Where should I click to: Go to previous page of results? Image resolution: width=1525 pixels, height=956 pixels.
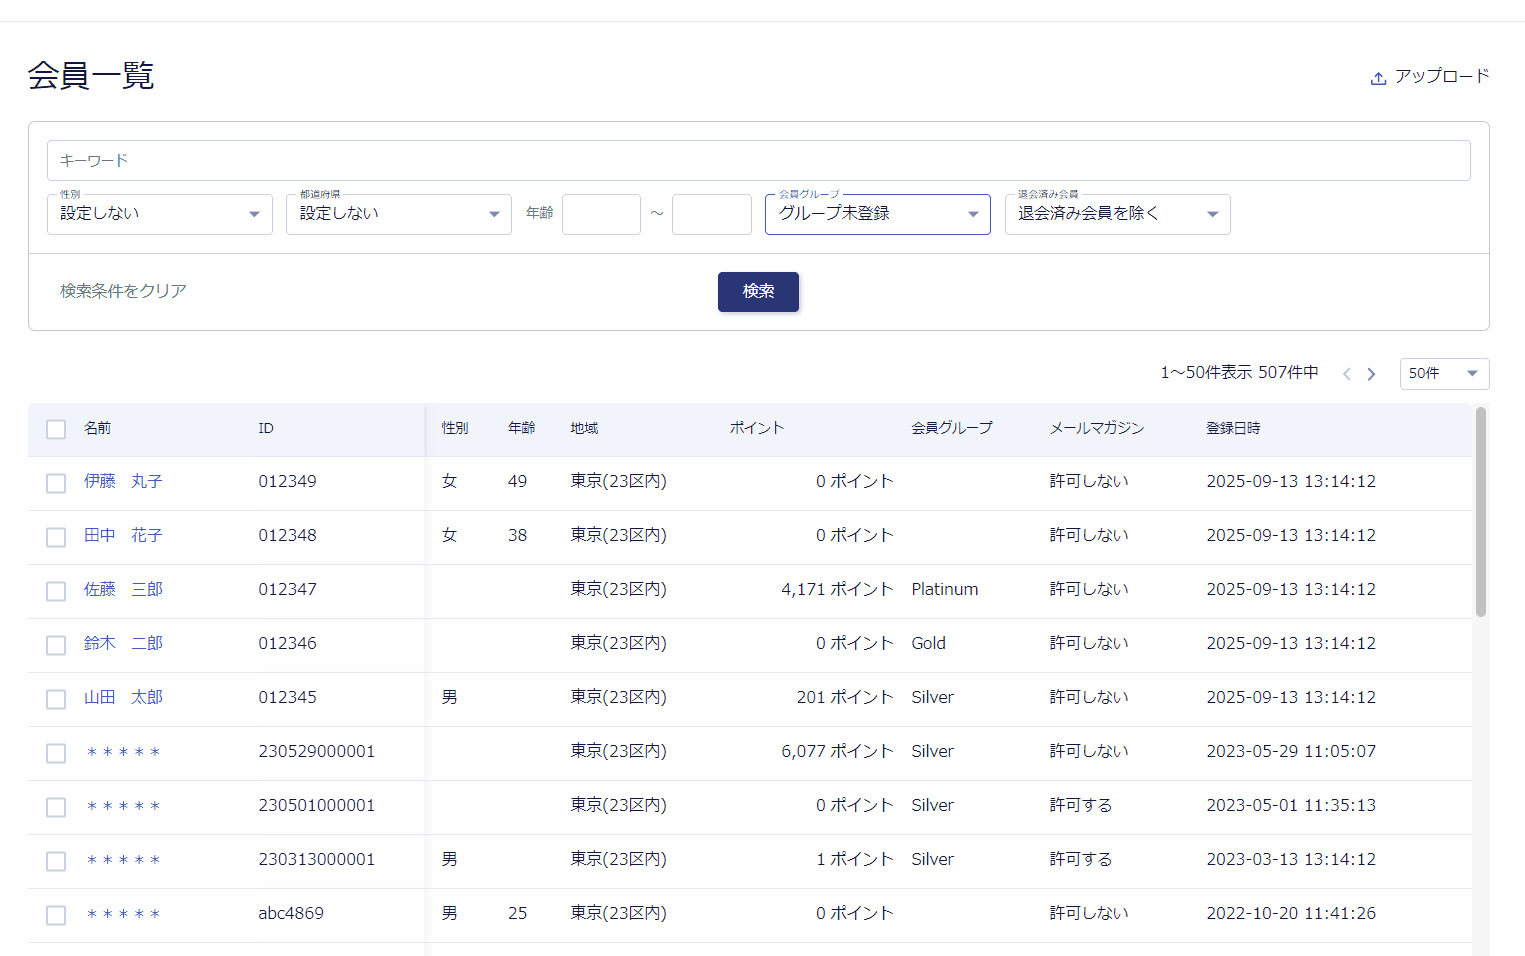point(1347,374)
